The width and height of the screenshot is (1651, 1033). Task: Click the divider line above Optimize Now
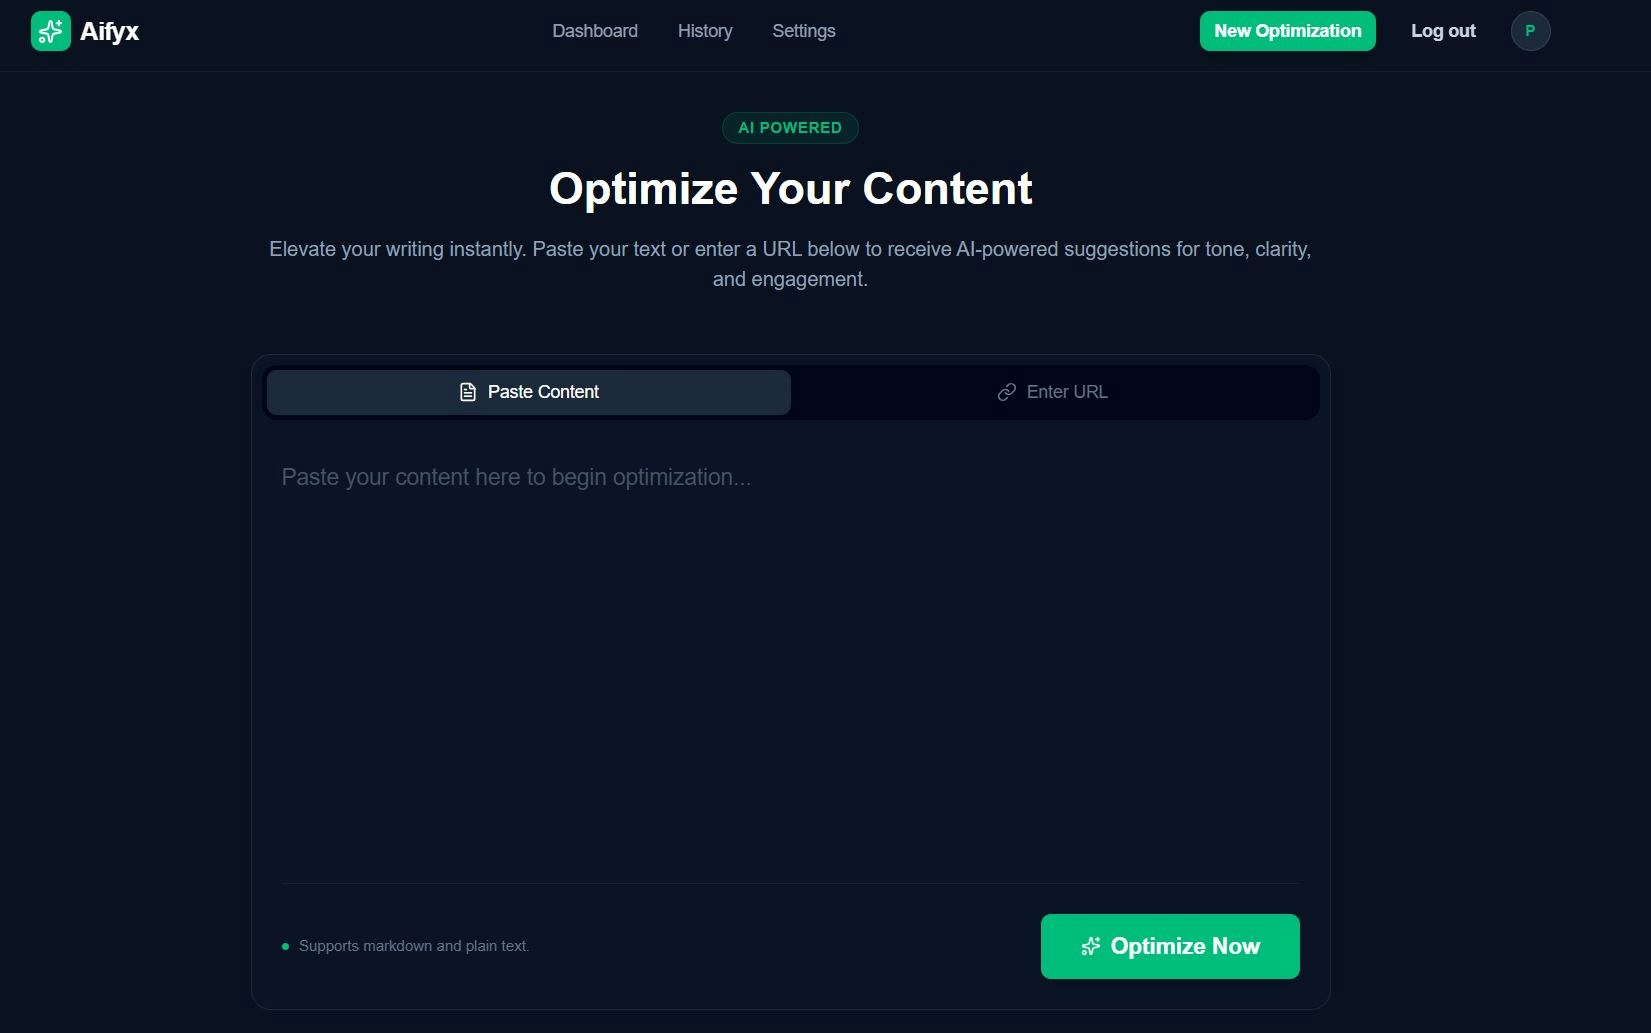(x=790, y=884)
